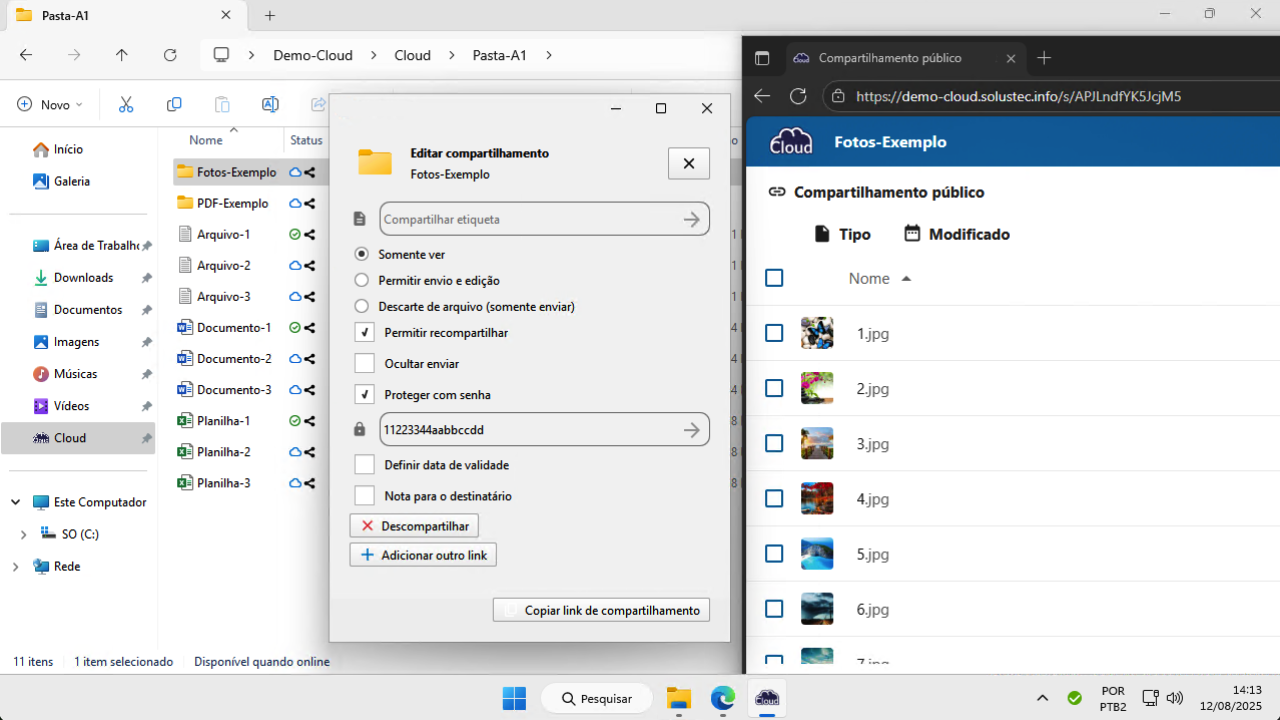Refresh the Explorer folder view
Image resolution: width=1280 pixels, height=720 pixels.
pos(170,56)
